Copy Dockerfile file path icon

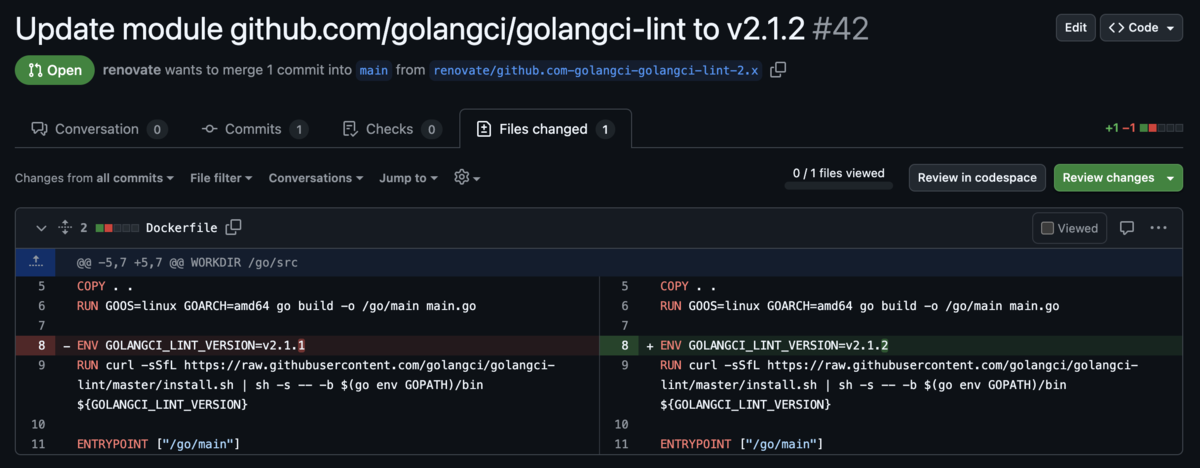(x=233, y=227)
